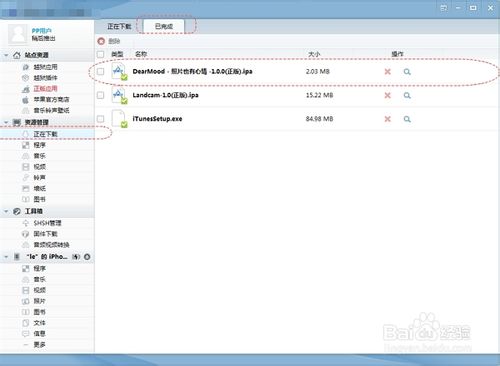Image resolution: width=500 pixels, height=366 pixels.
Task: Open 越狱插件 in the sidebar
Action: pos(45,78)
